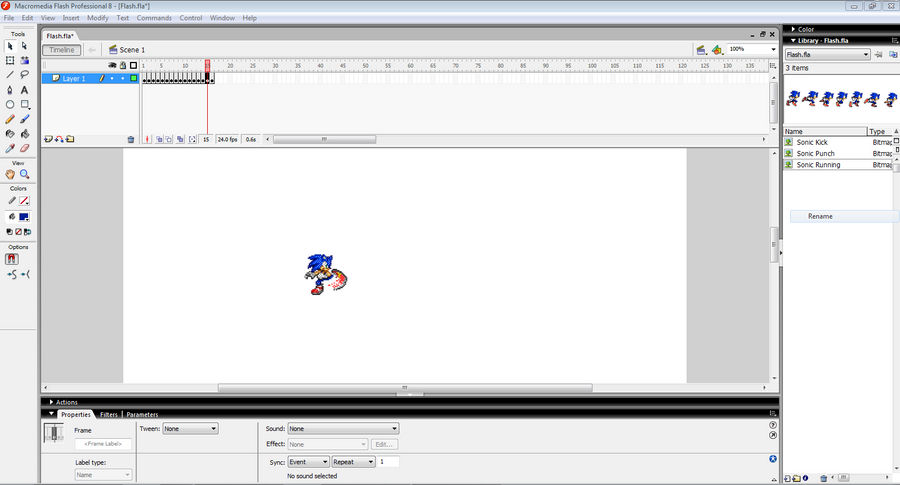Choose the Free Transform tool
This screenshot has height=485, width=900.
click(10, 60)
